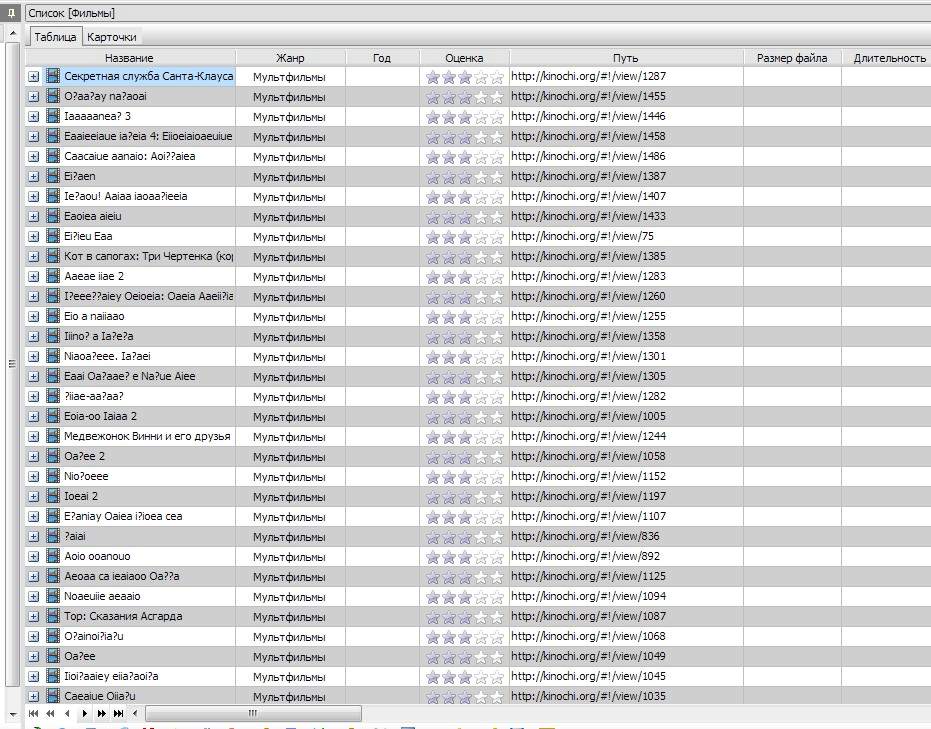Select title 'Eaai Oa?aae? e Na?ue Aiee'
Image resolution: width=931 pixels, height=729 pixels.
(129, 376)
